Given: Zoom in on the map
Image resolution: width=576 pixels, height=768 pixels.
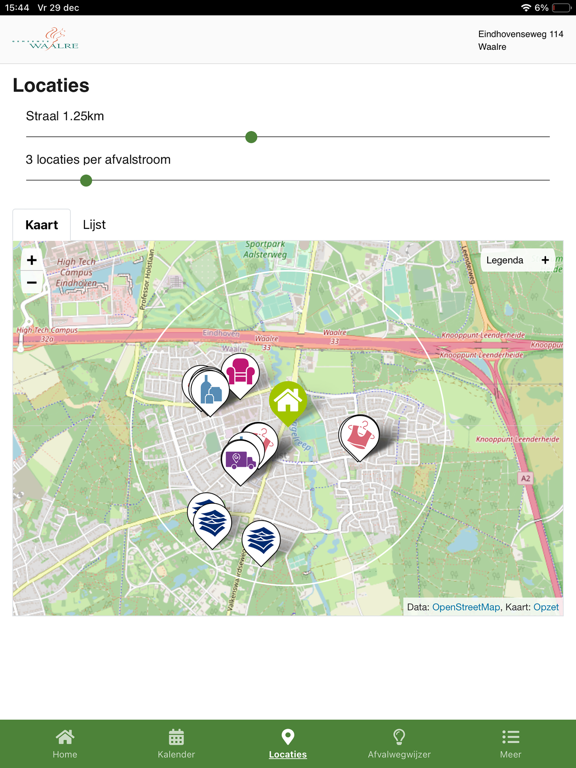Looking at the screenshot, I should [x=32, y=260].
